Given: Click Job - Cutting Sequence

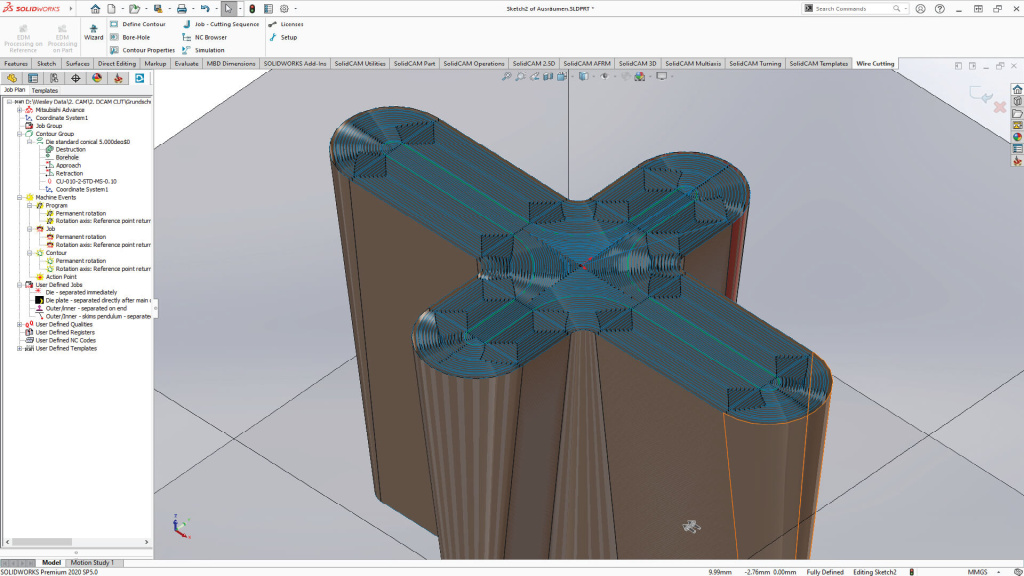Looking at the screenshot, I should [229, 24].
